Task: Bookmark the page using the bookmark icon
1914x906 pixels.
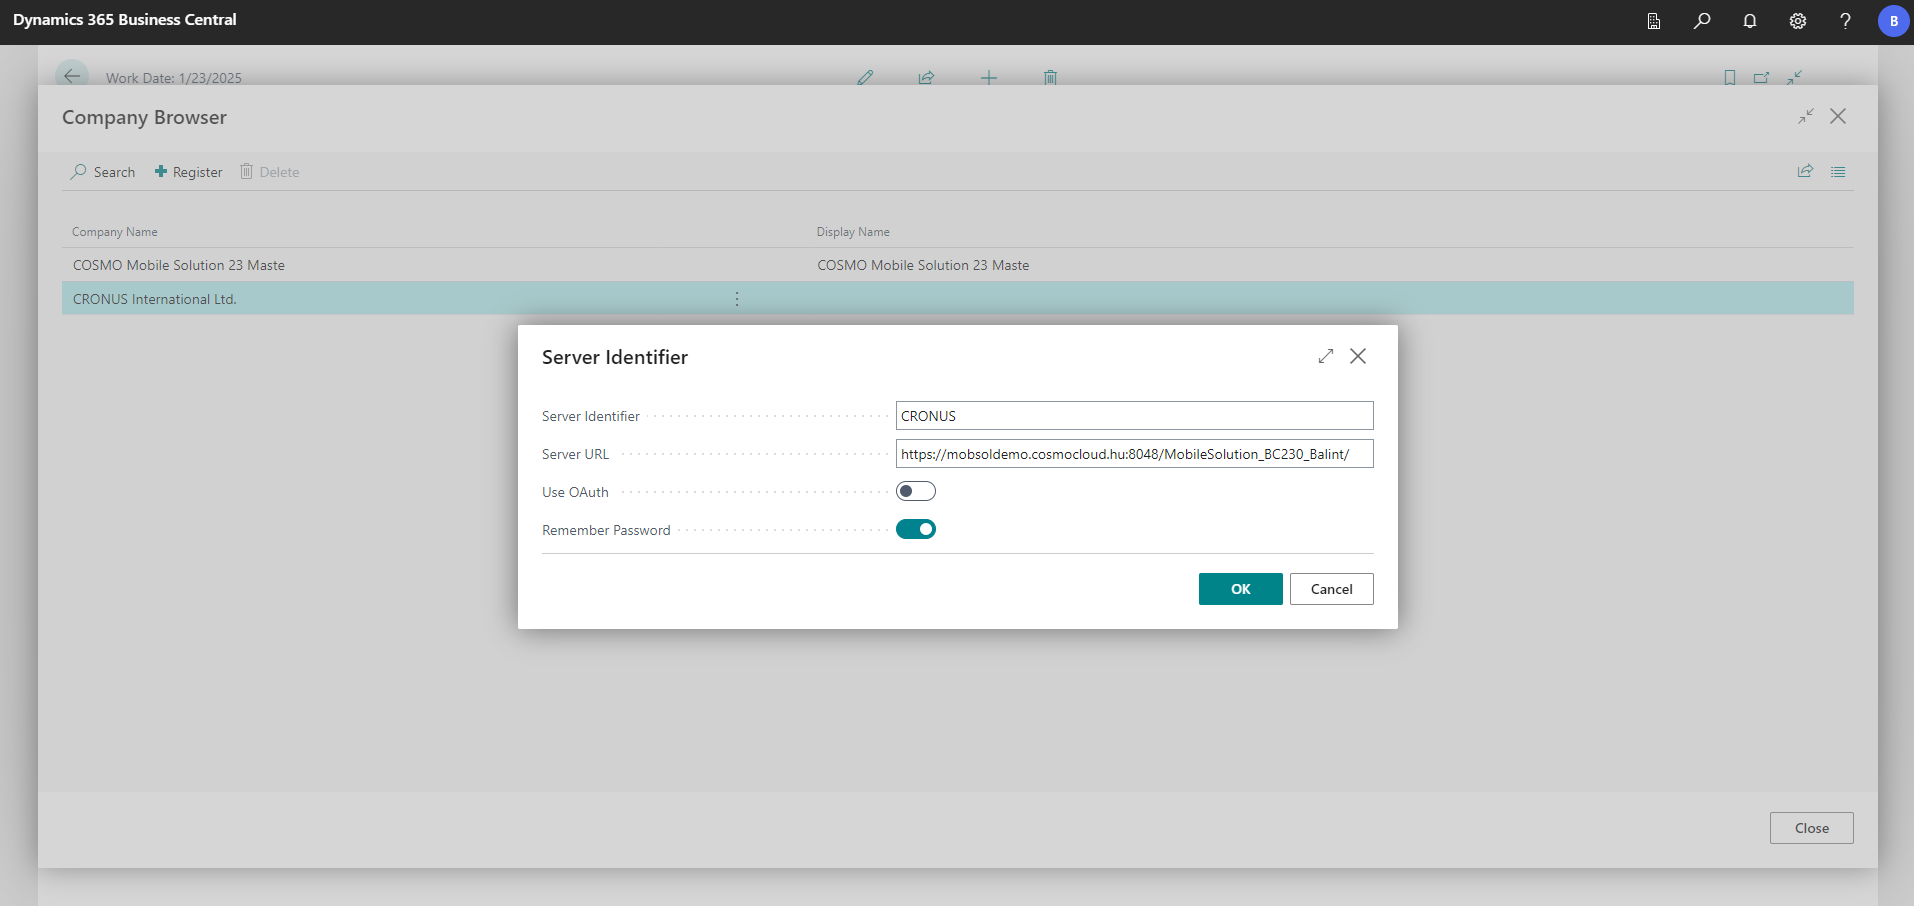Action: pos(1729,77)
